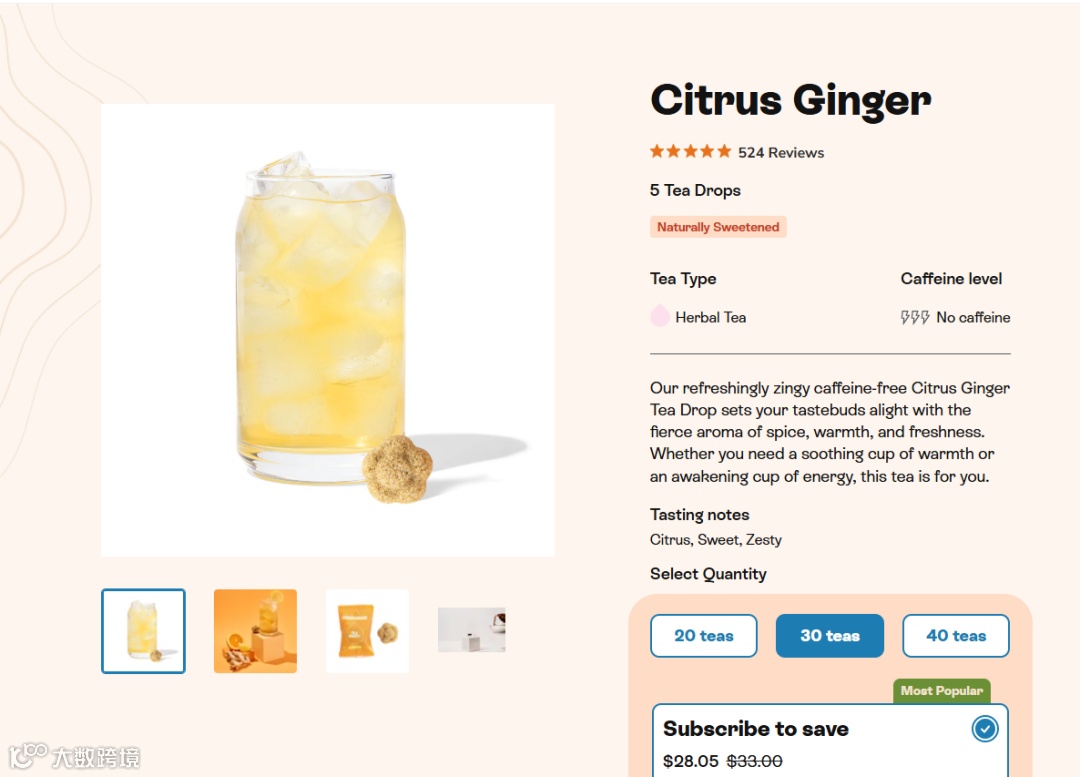This screenshot has height=777, width=1080.
Task: Click the Most Popular badge
Action: tap(942, 691)
